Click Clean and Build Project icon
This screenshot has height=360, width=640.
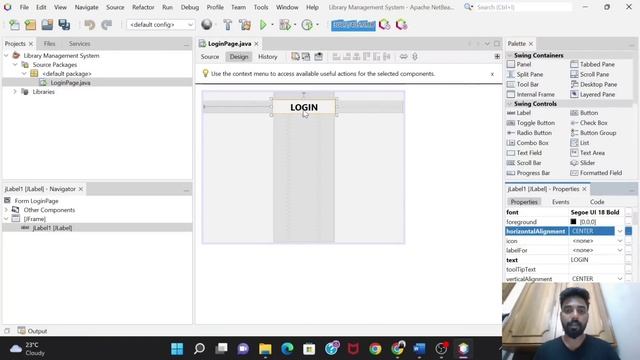point(245,25)
